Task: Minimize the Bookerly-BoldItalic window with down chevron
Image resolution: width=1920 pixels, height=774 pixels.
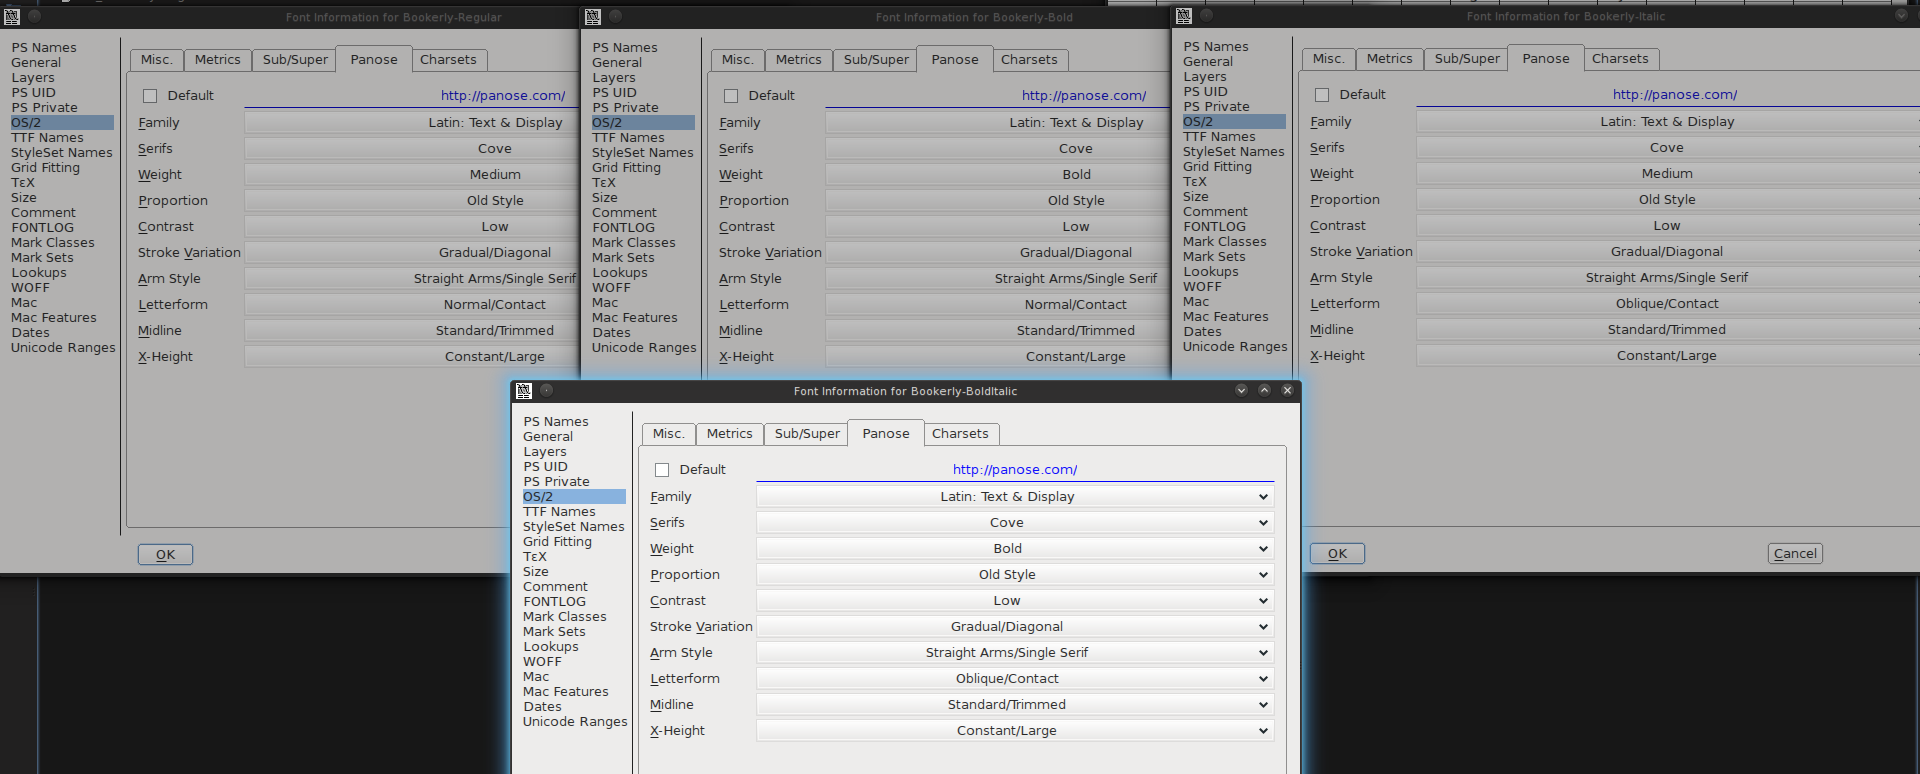Action: 1241,390
